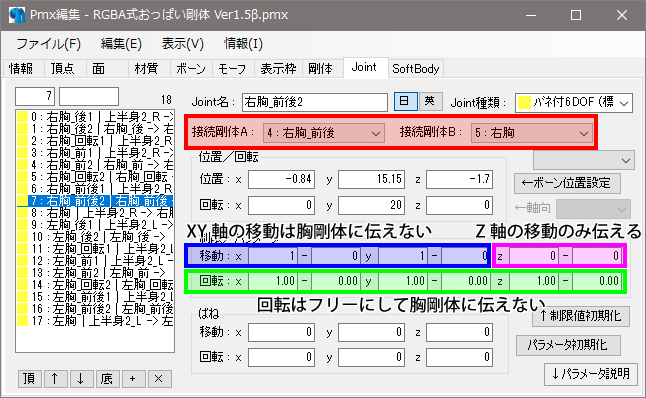Click the パラメータ初期化 button
The height and width of the screenshot is (398, 646).
(568, 345)
